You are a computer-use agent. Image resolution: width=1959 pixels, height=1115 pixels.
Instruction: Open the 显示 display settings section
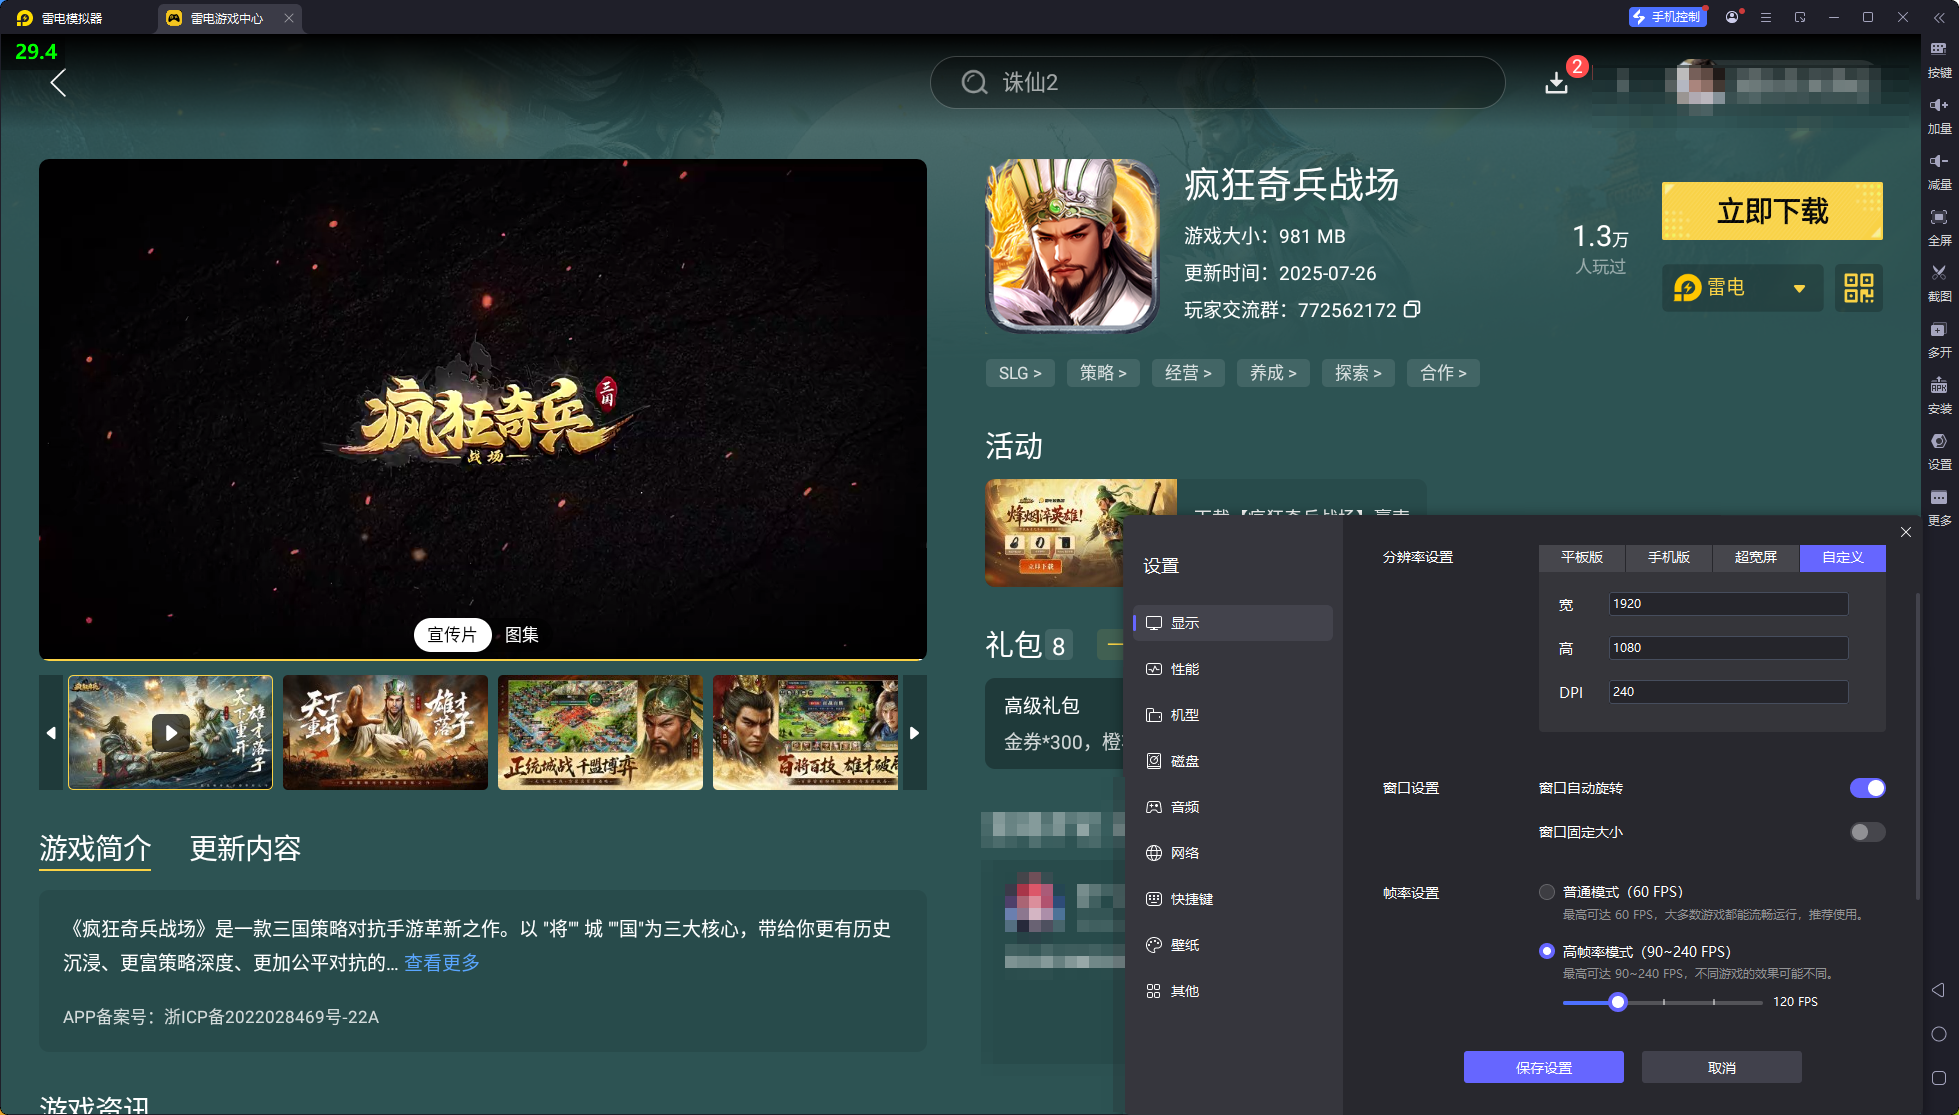click(x=1233, y=623)
